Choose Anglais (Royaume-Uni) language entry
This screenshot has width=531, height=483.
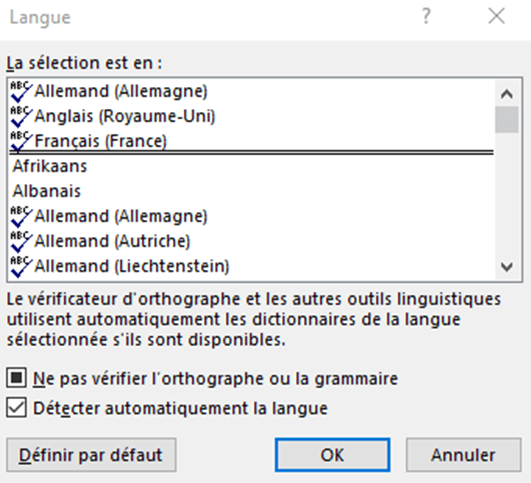(251, 116)
